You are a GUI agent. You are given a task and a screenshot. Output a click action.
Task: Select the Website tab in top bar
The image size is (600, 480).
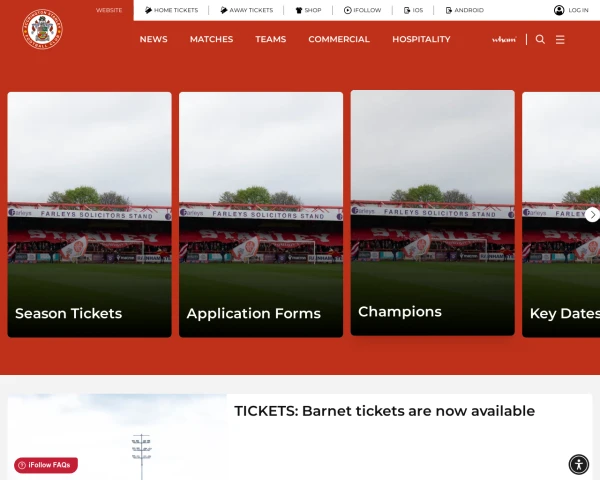click(109, 10)
